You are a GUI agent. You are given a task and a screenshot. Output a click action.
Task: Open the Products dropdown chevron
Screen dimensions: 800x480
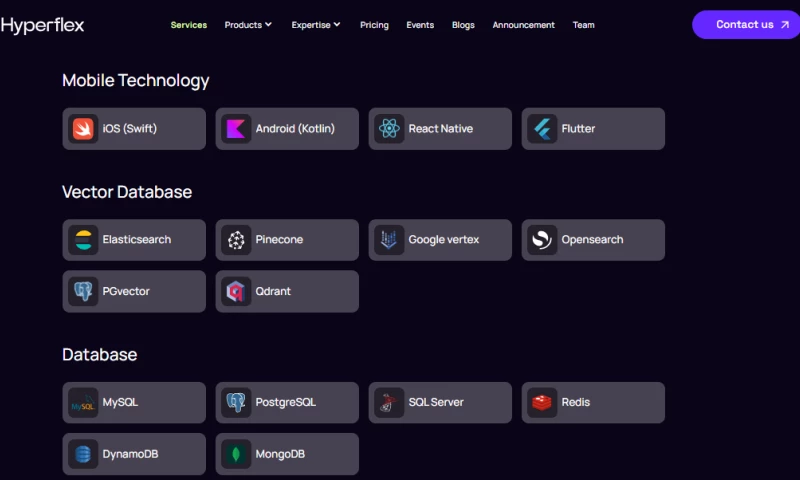[268, 24]
